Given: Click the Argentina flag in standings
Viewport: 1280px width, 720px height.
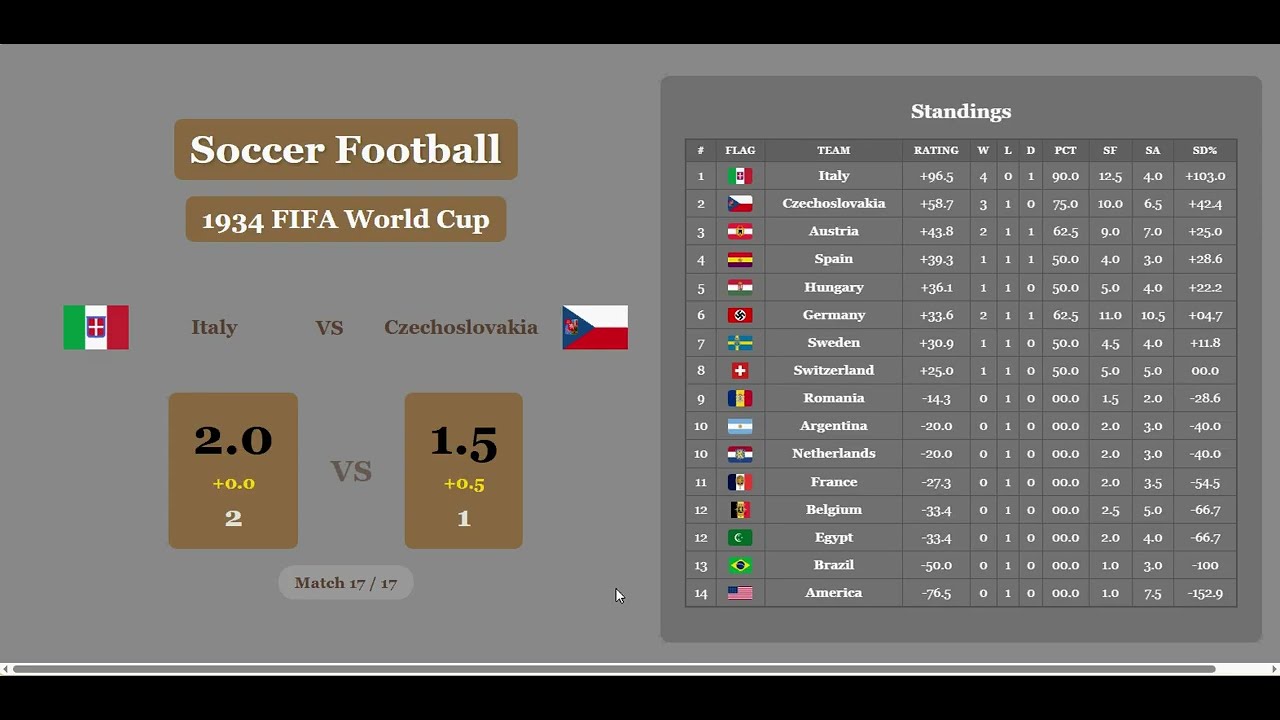Looking at the screenshot, I should pos(740,426).
